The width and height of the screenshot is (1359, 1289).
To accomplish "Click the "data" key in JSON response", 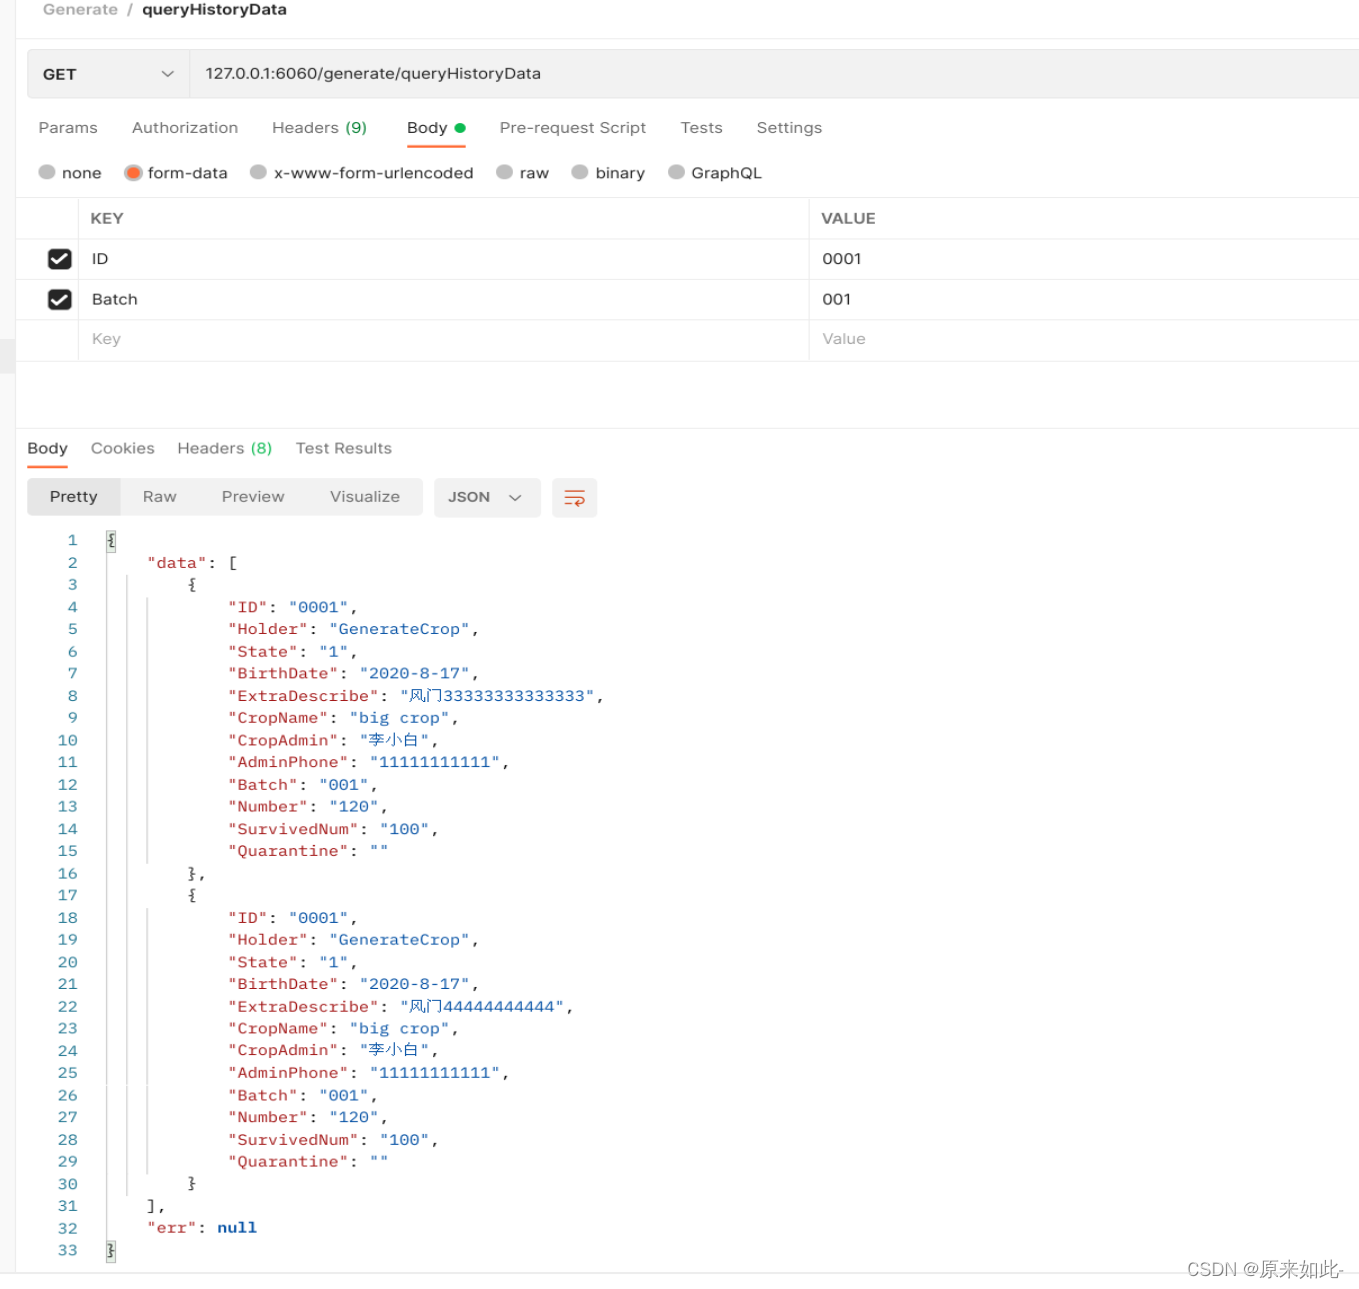I will coord(177,563).
